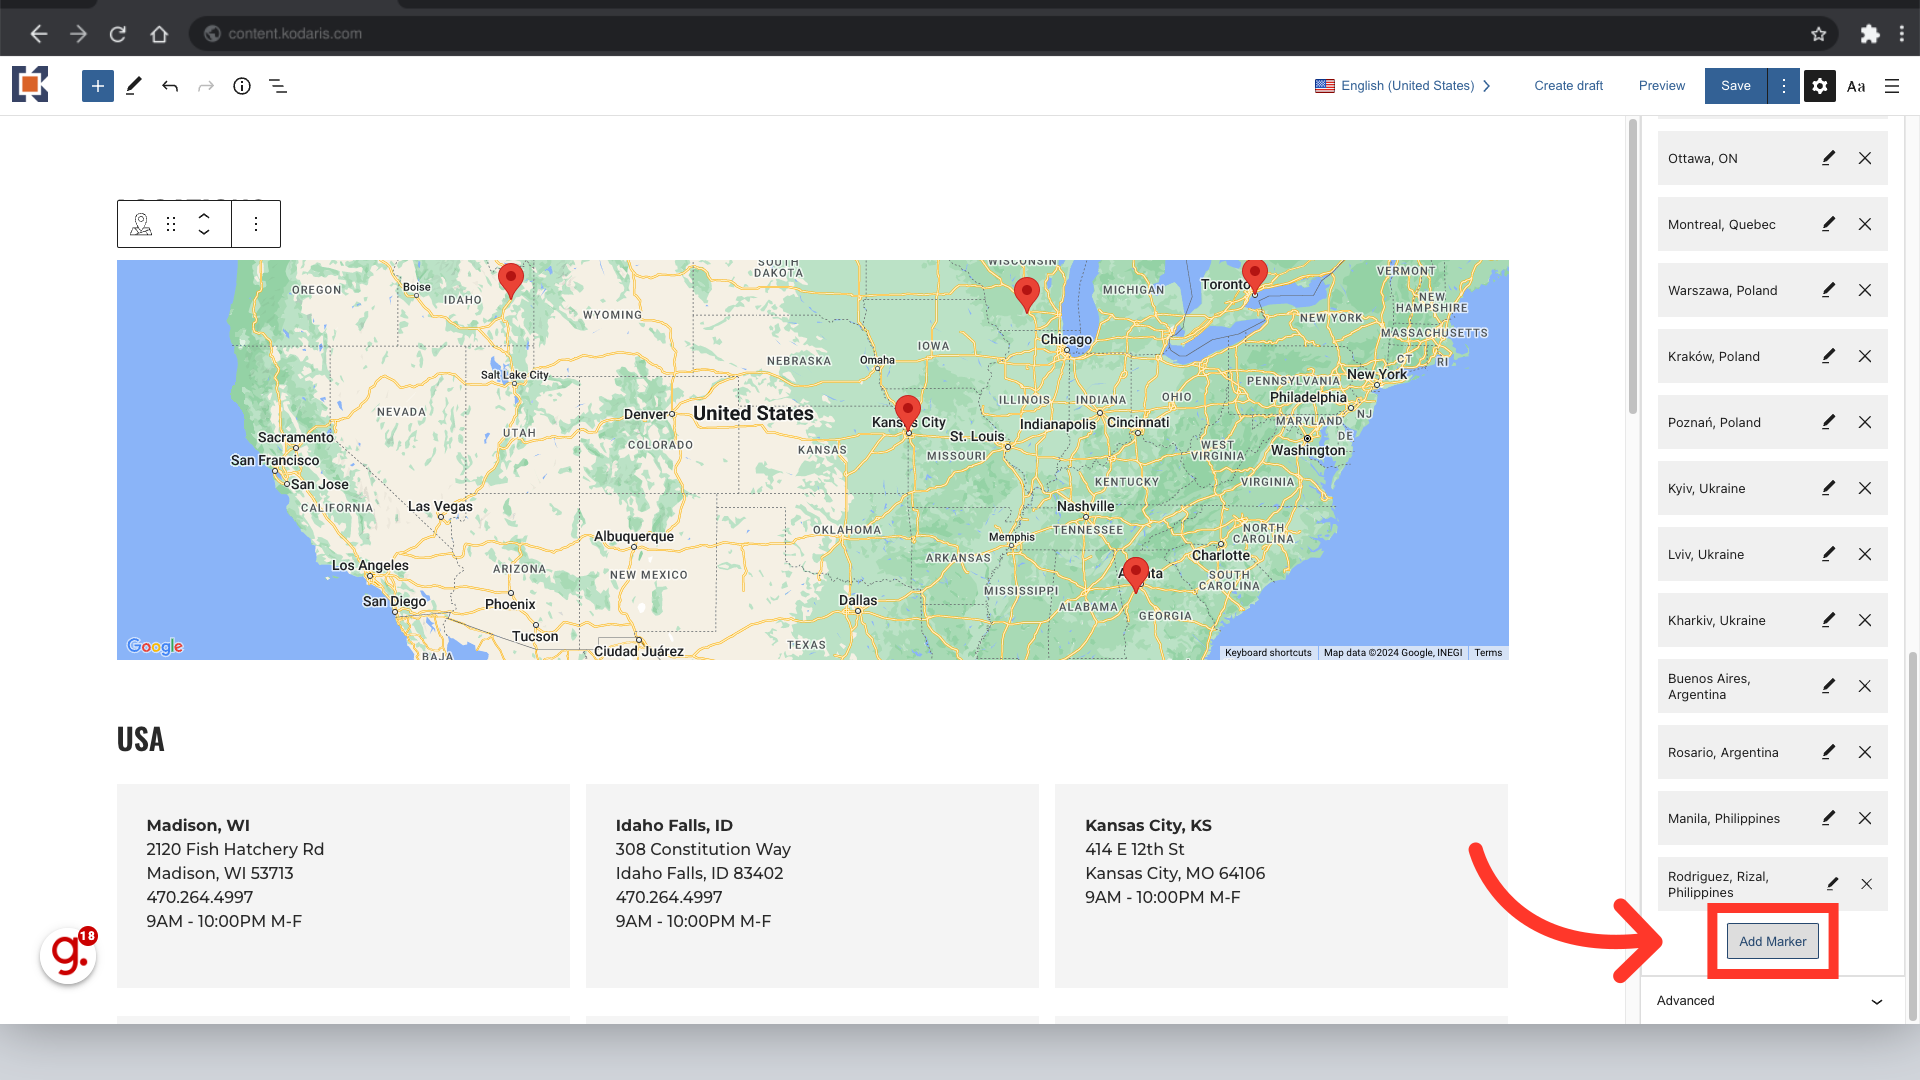This screenshot has height=1080, width=1920.
Task: Open the document details info icon
Action: tap(242, 86)
